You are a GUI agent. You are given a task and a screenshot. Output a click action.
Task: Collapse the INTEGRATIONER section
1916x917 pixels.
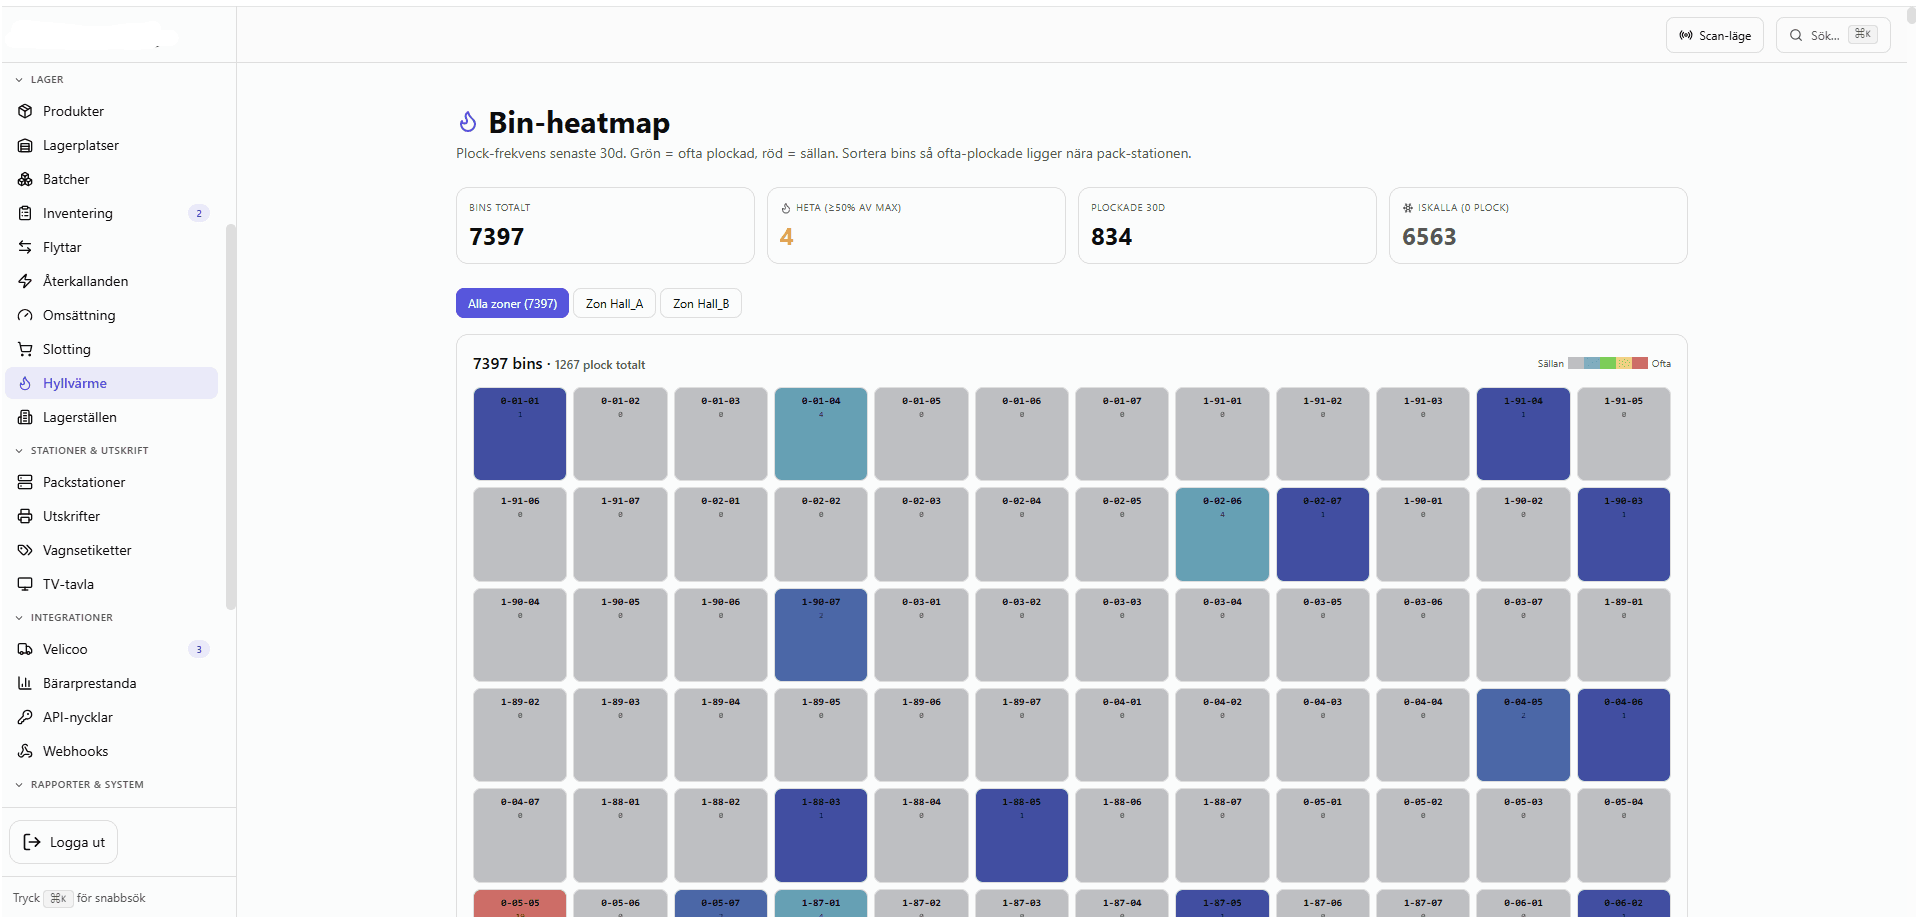point(63,617)
